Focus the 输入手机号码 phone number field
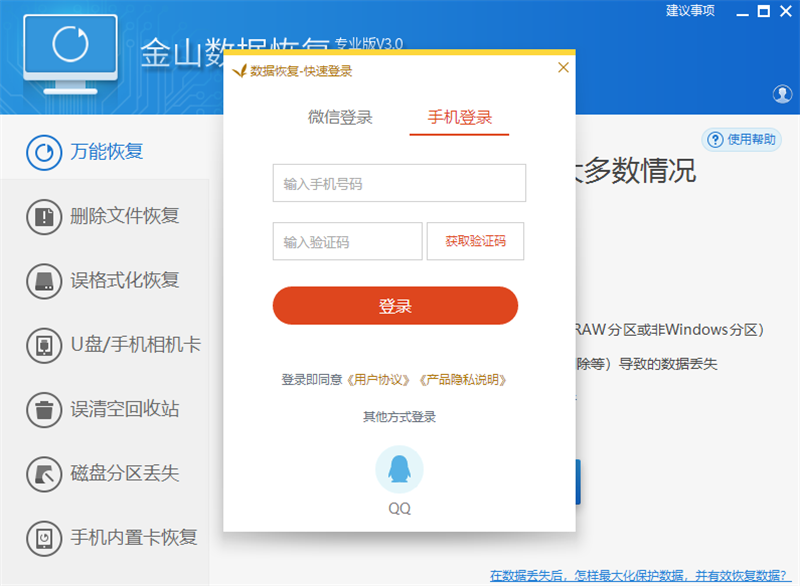 (x=399, y=183)
